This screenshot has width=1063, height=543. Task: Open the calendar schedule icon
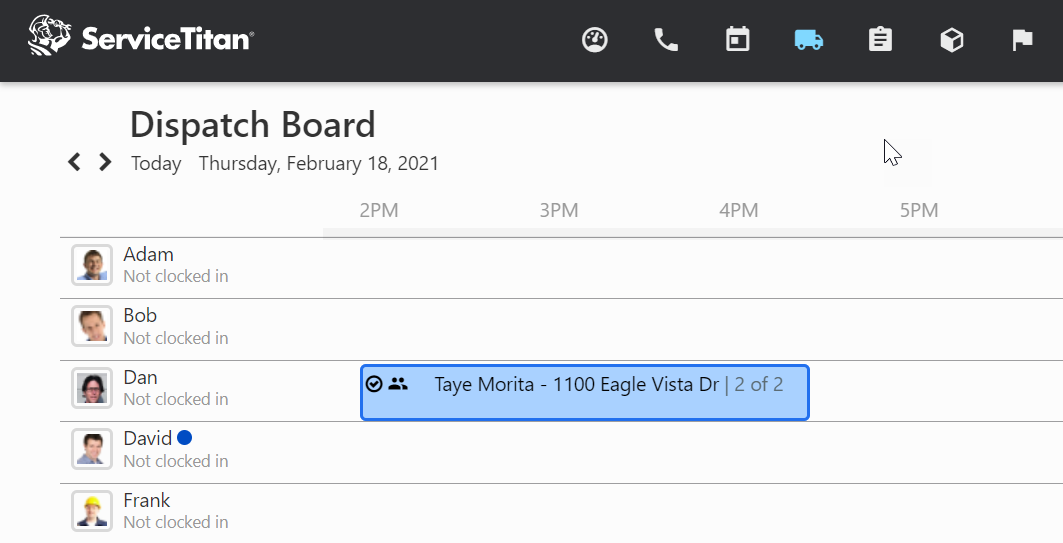(738, 40)
